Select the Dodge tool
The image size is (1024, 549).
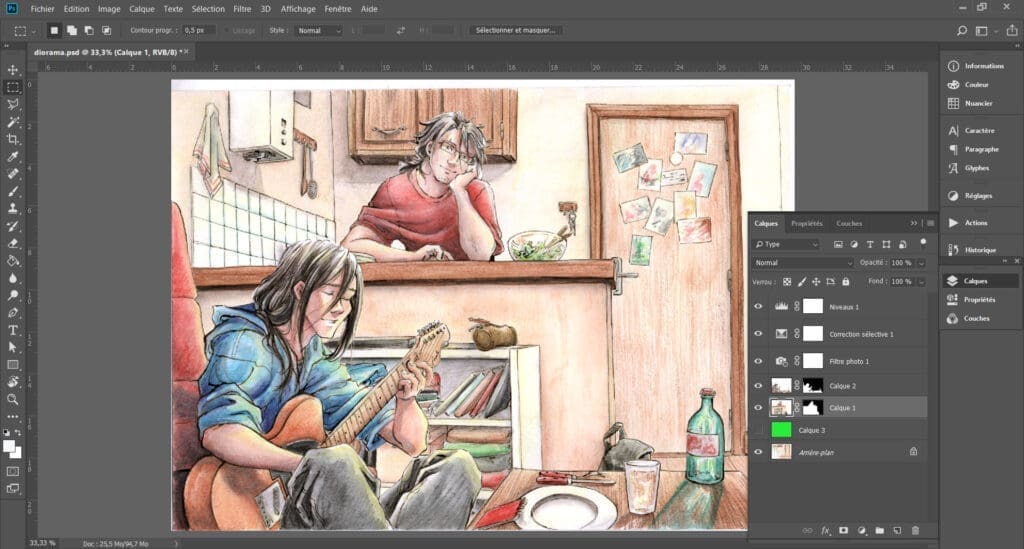point(12,295)
